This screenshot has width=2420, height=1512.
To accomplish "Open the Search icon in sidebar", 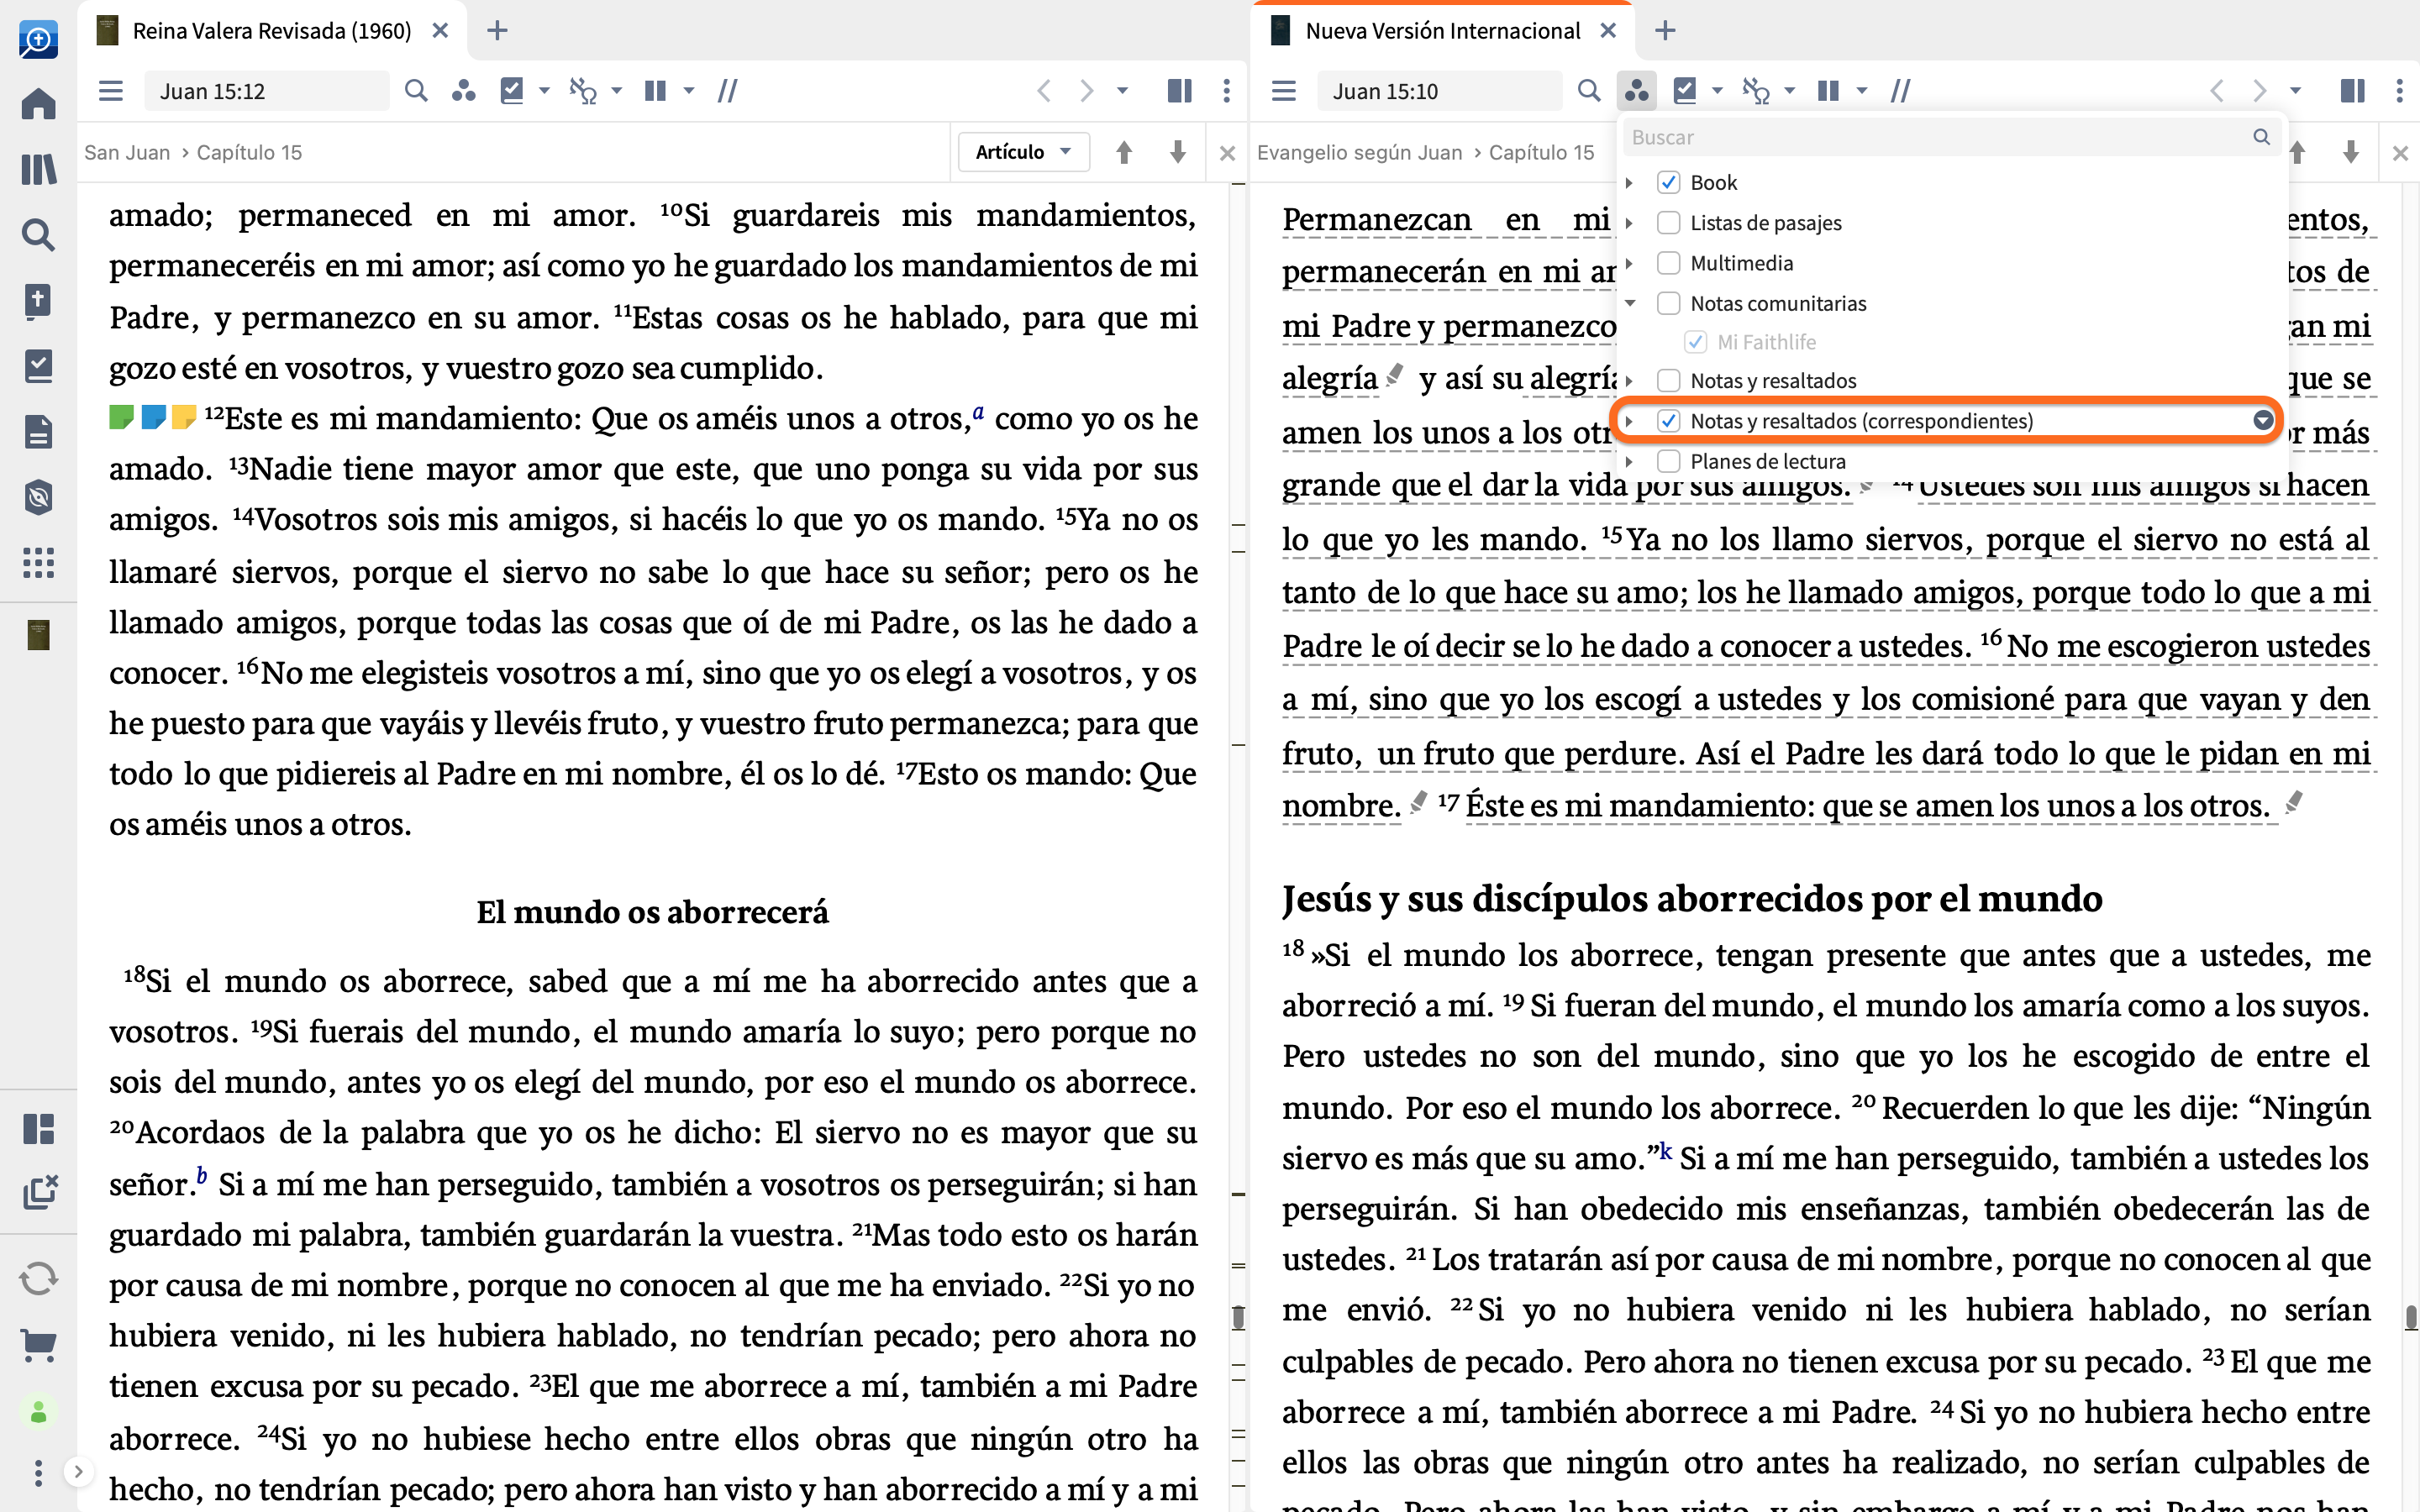I will click(x=38, y=235).
